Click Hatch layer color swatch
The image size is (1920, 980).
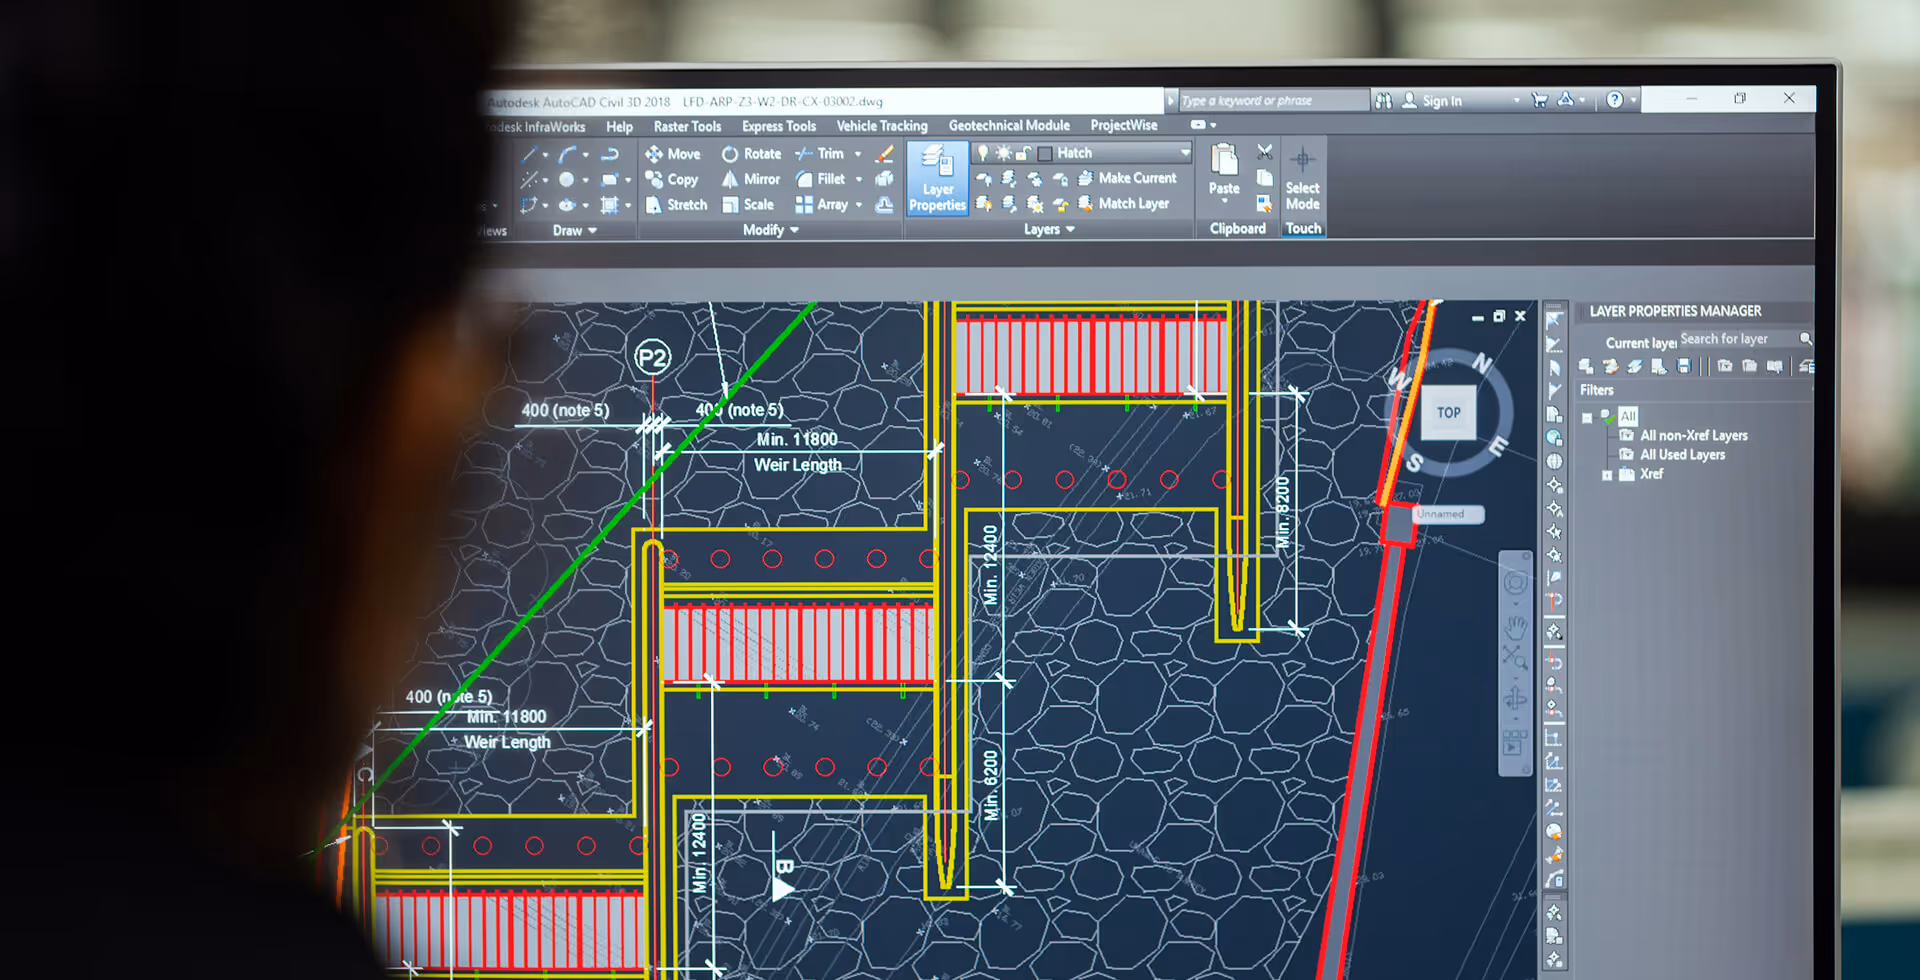coord(1045,153)
